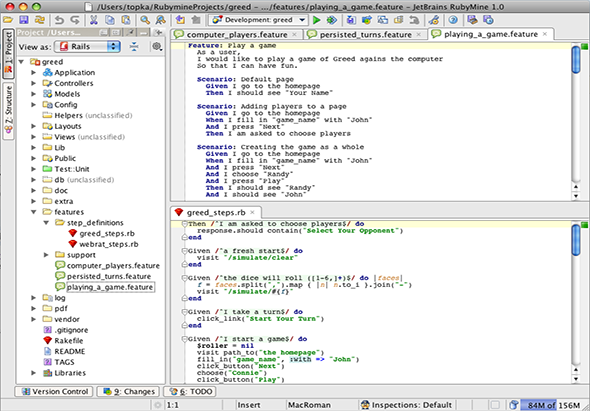The height and width of the screenshot is (411, 590).
Task: Open the 7: Structure side tab
Action: (8, 110)
